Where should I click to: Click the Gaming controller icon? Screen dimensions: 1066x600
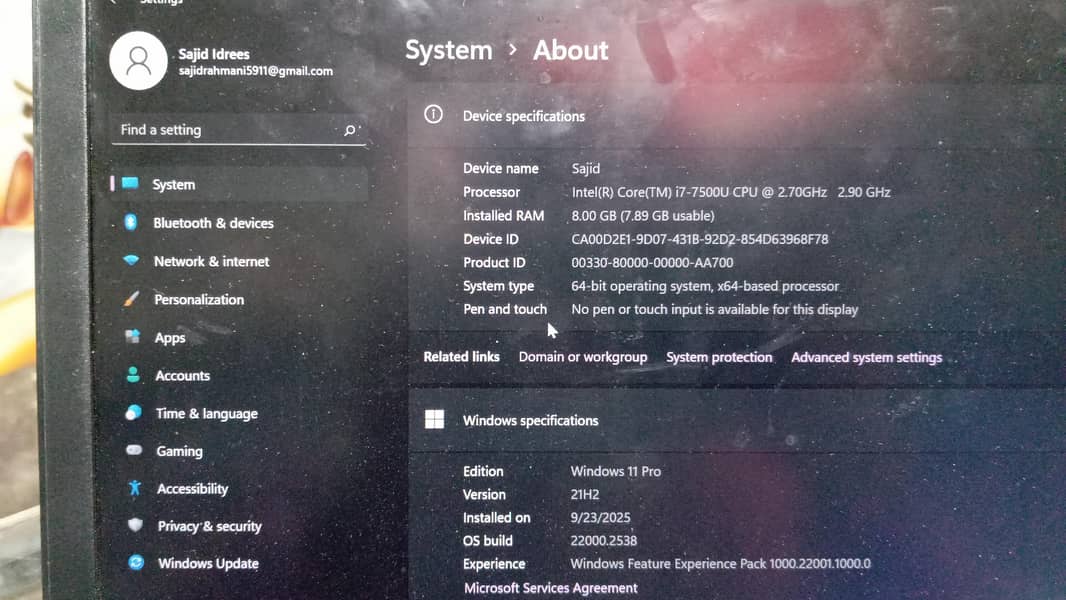(134, 451)
